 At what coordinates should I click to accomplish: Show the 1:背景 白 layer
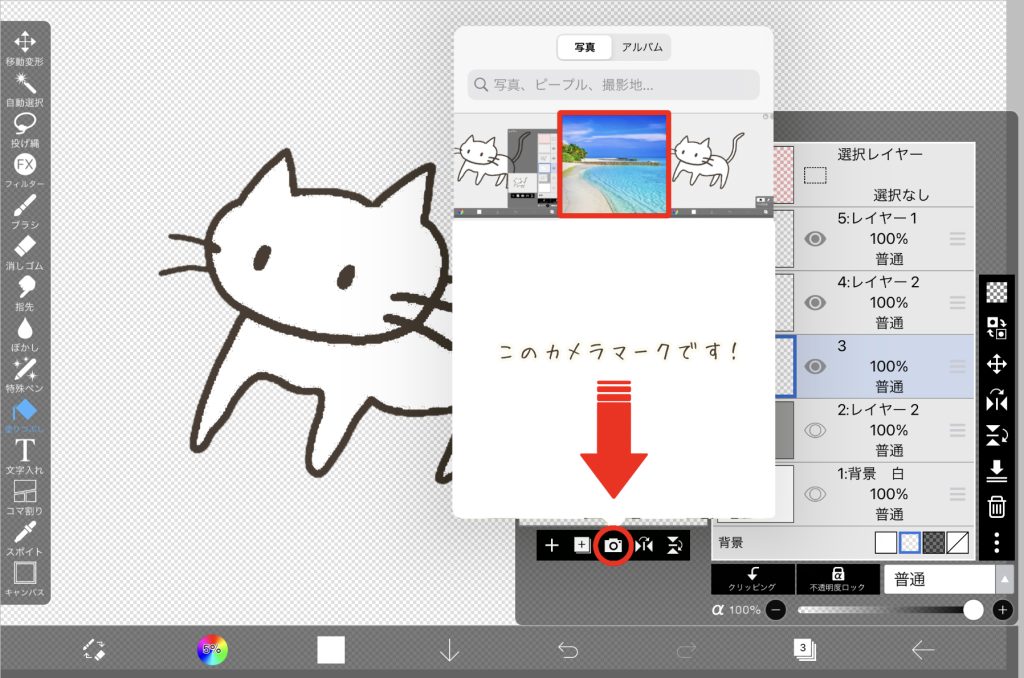(x=816, y=494)
